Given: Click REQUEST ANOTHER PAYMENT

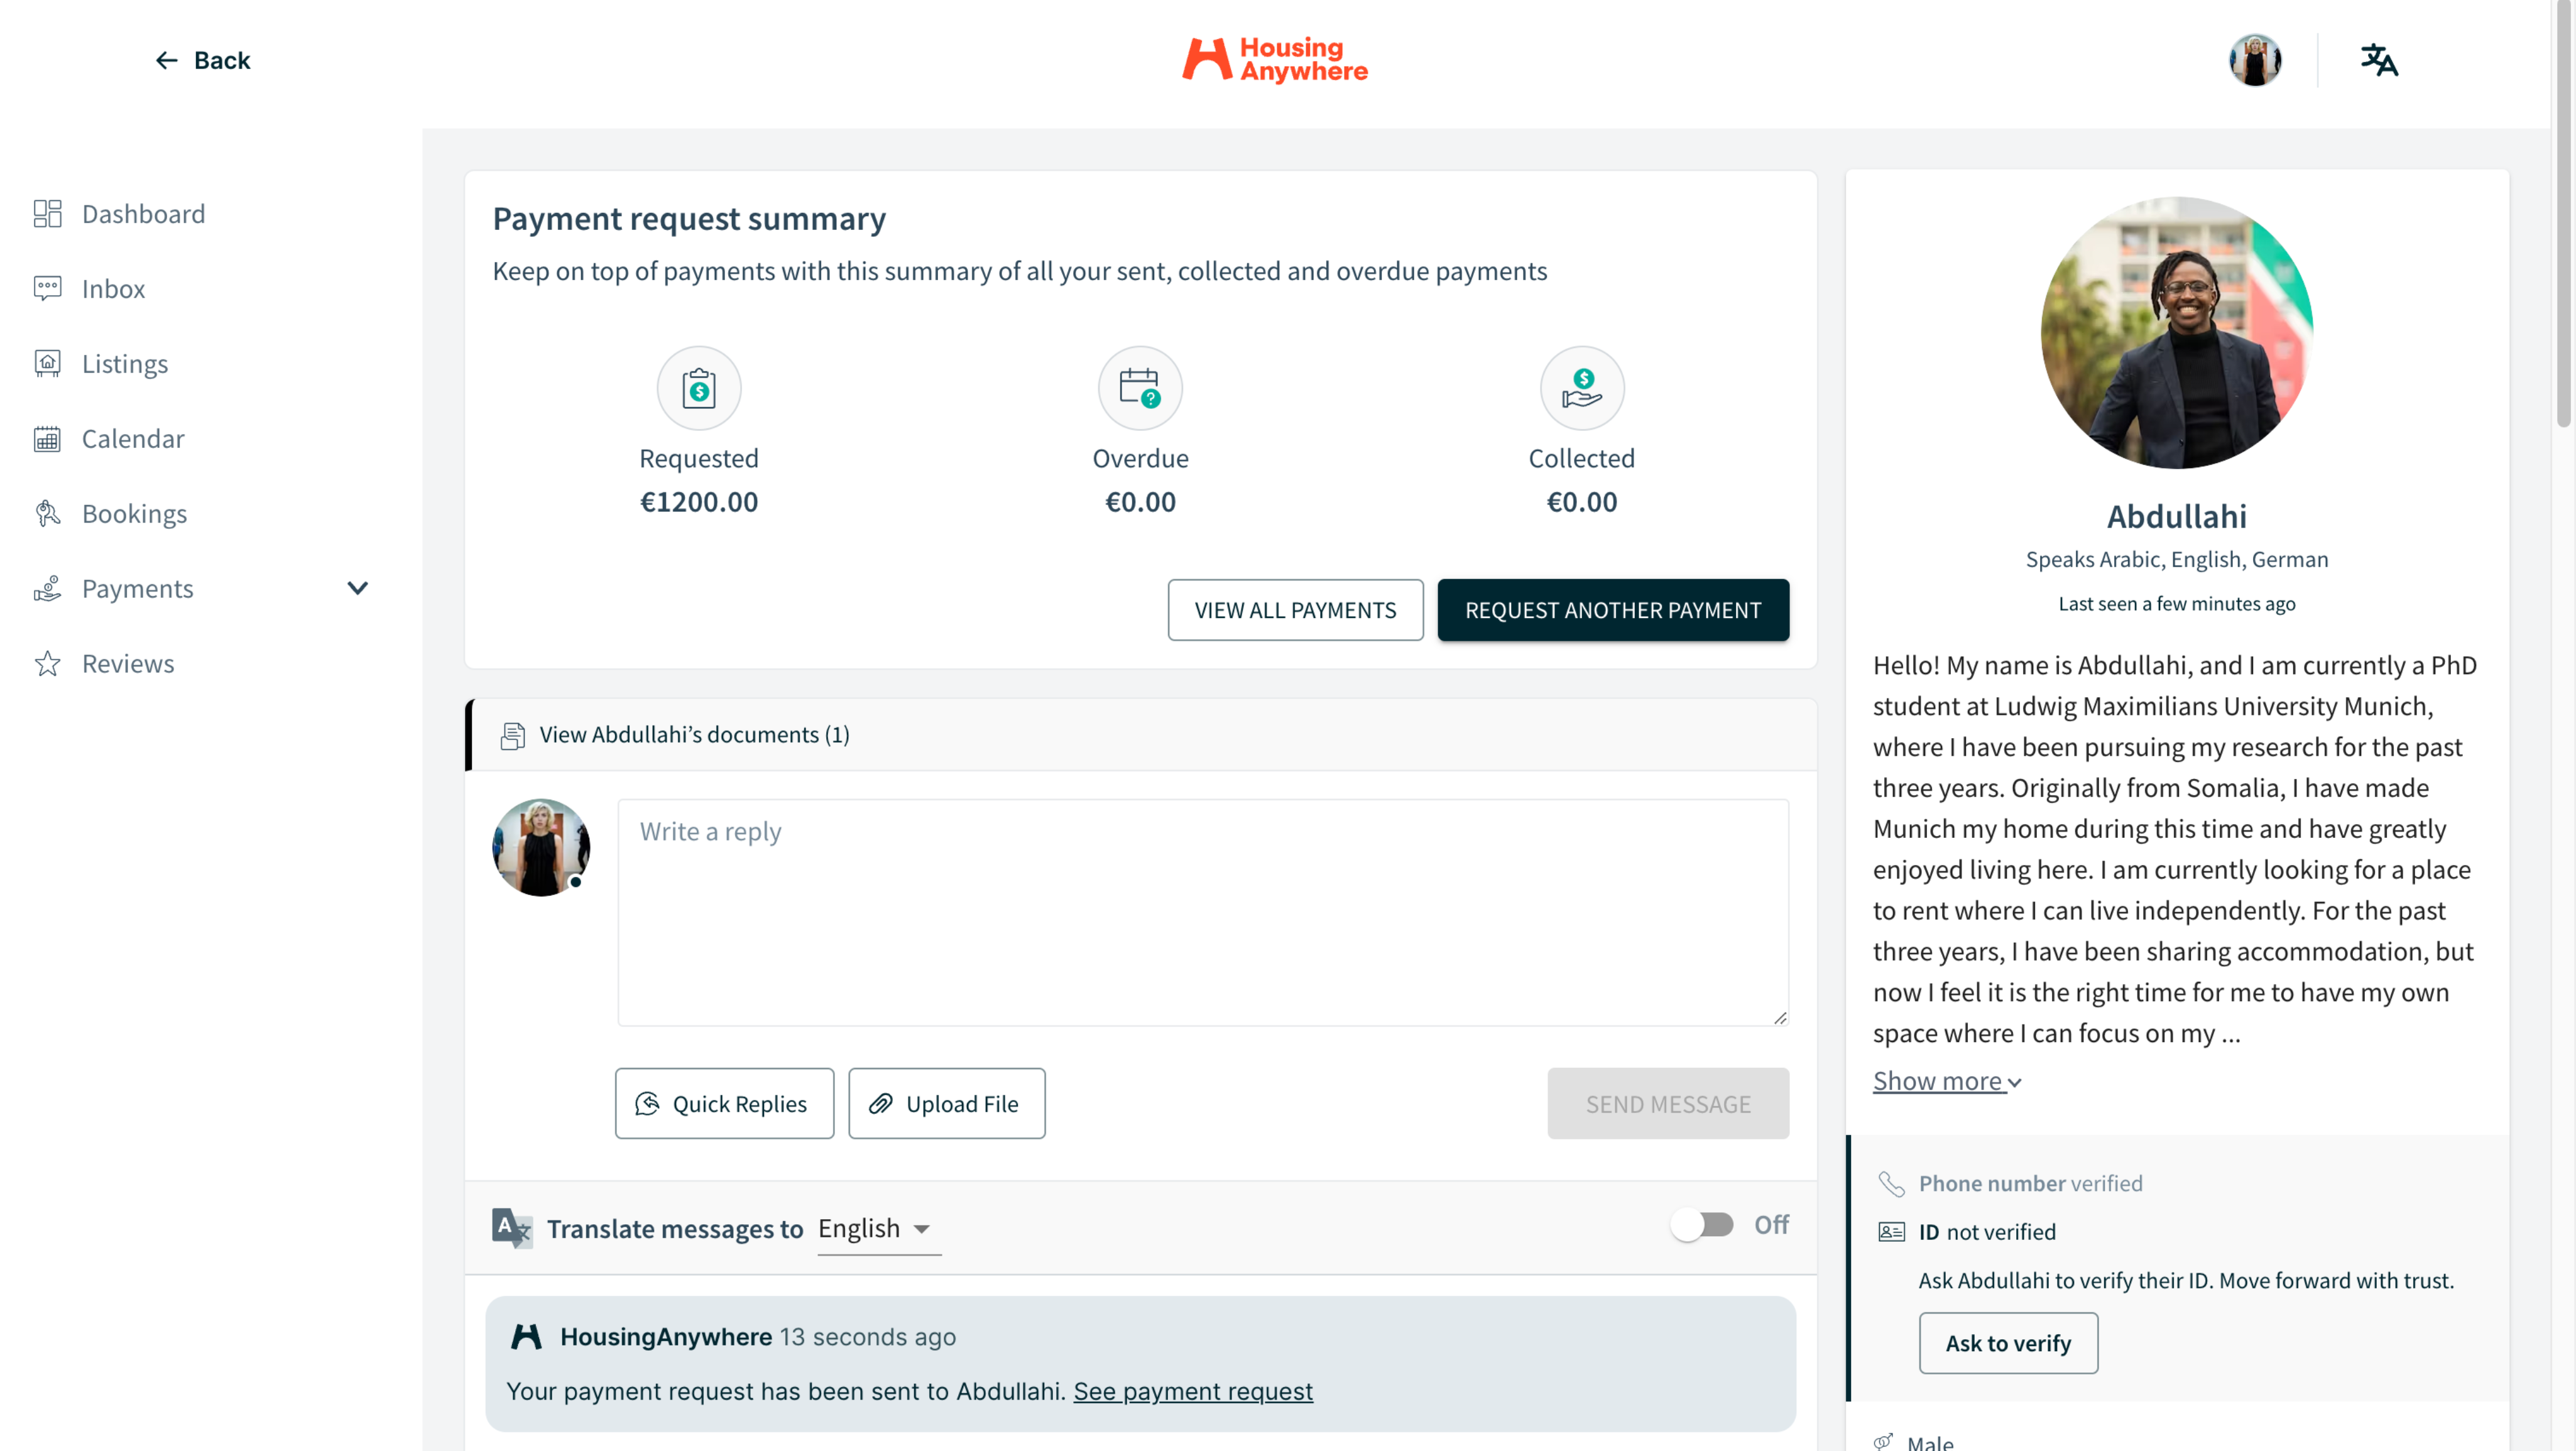Looking at the screenshot, I should click(1612, 609).
